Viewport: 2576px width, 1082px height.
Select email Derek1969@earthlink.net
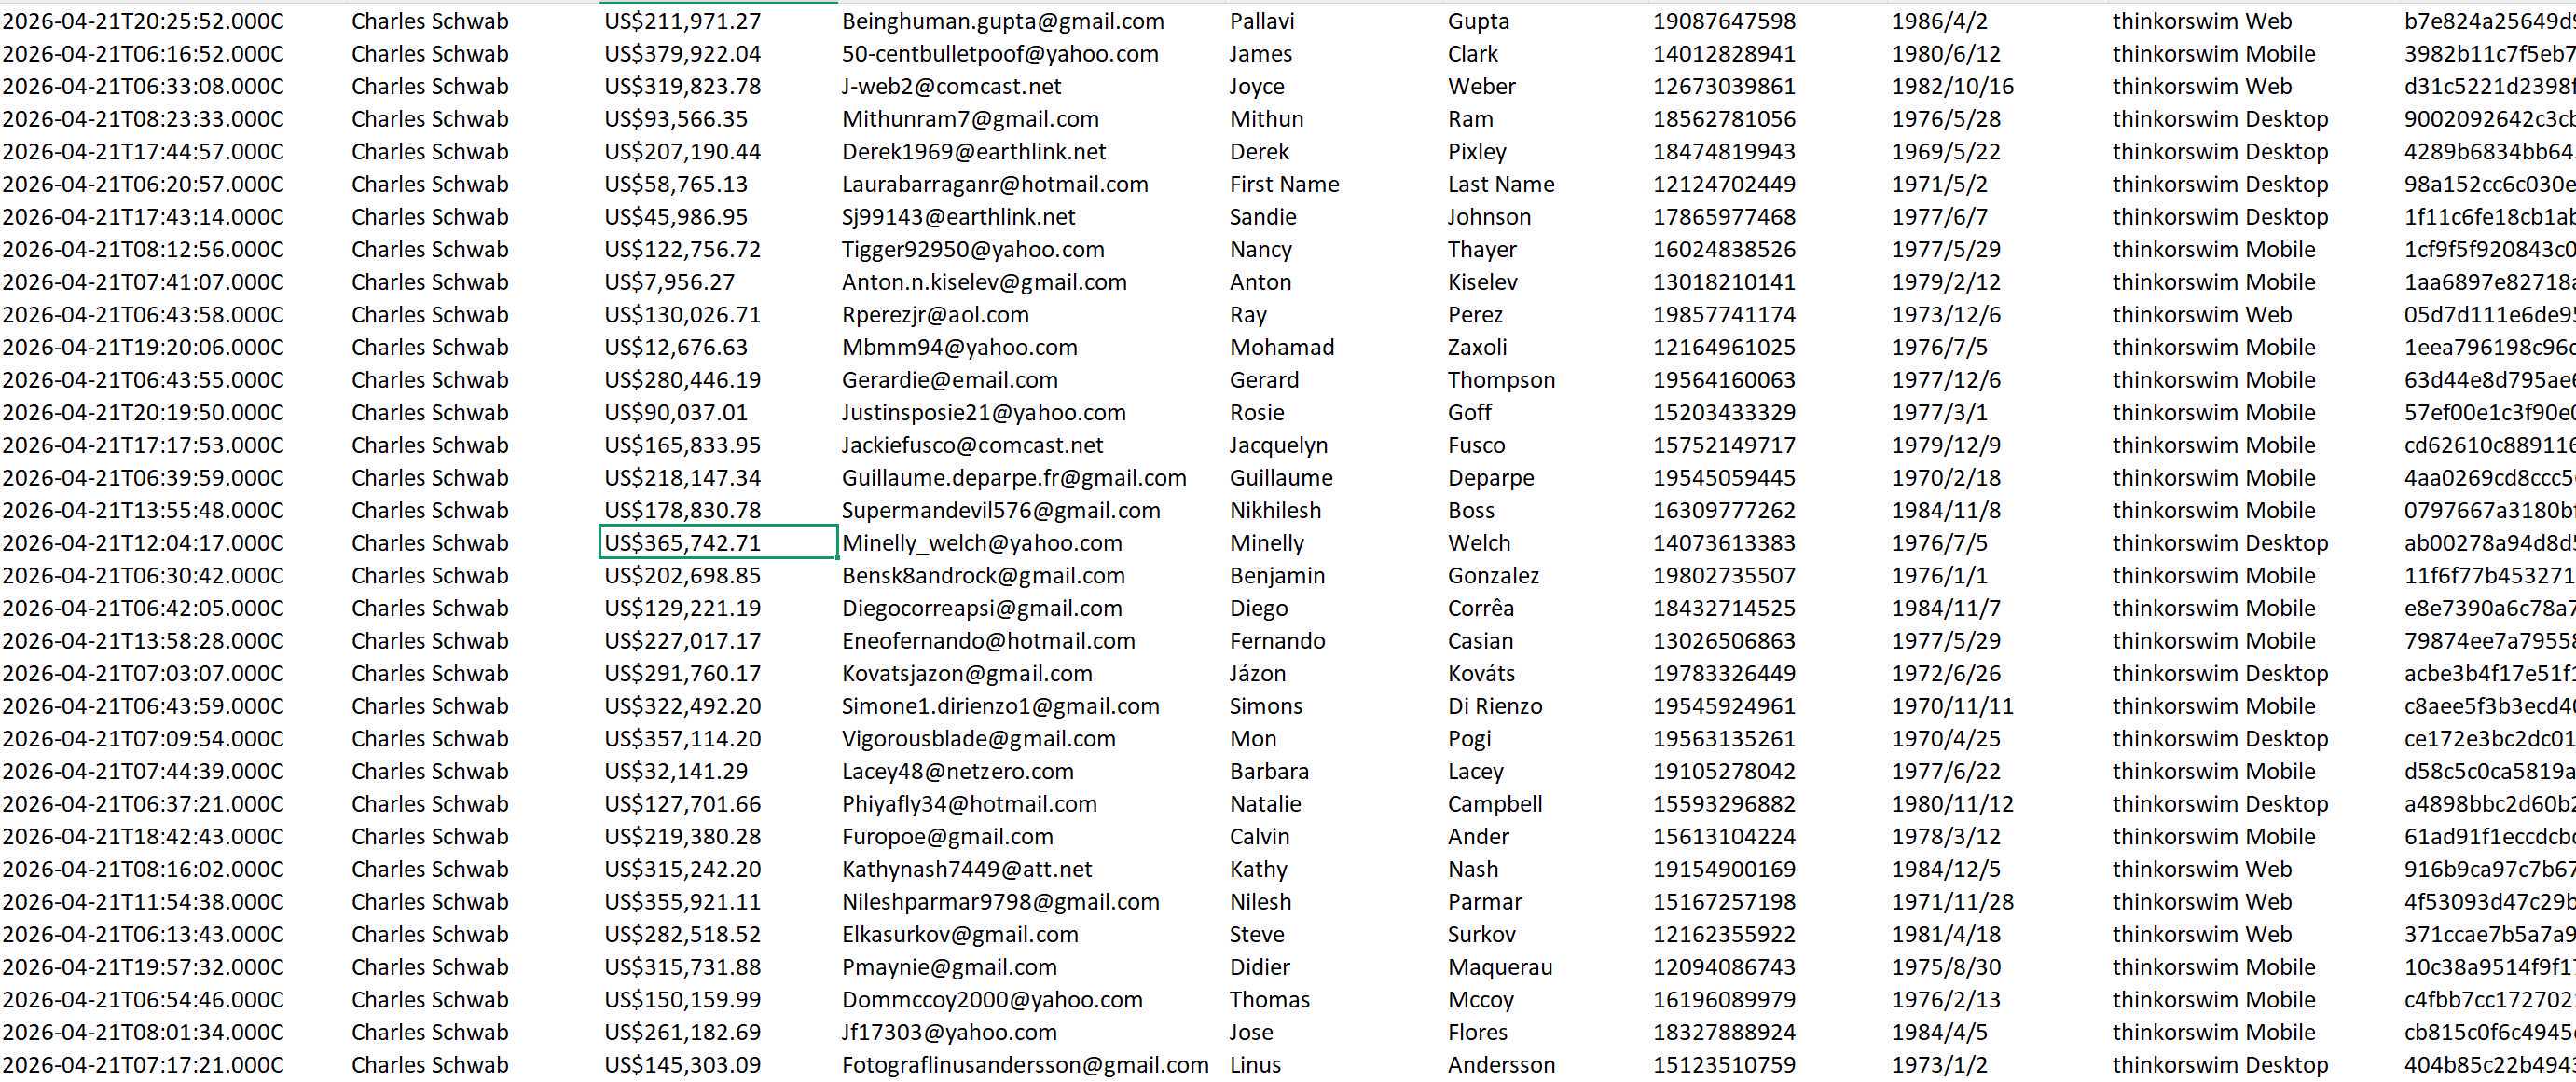click(x=974, y=152)
